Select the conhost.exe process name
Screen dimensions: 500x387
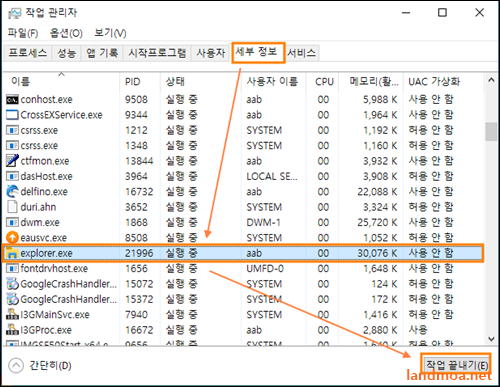point(46,99)
